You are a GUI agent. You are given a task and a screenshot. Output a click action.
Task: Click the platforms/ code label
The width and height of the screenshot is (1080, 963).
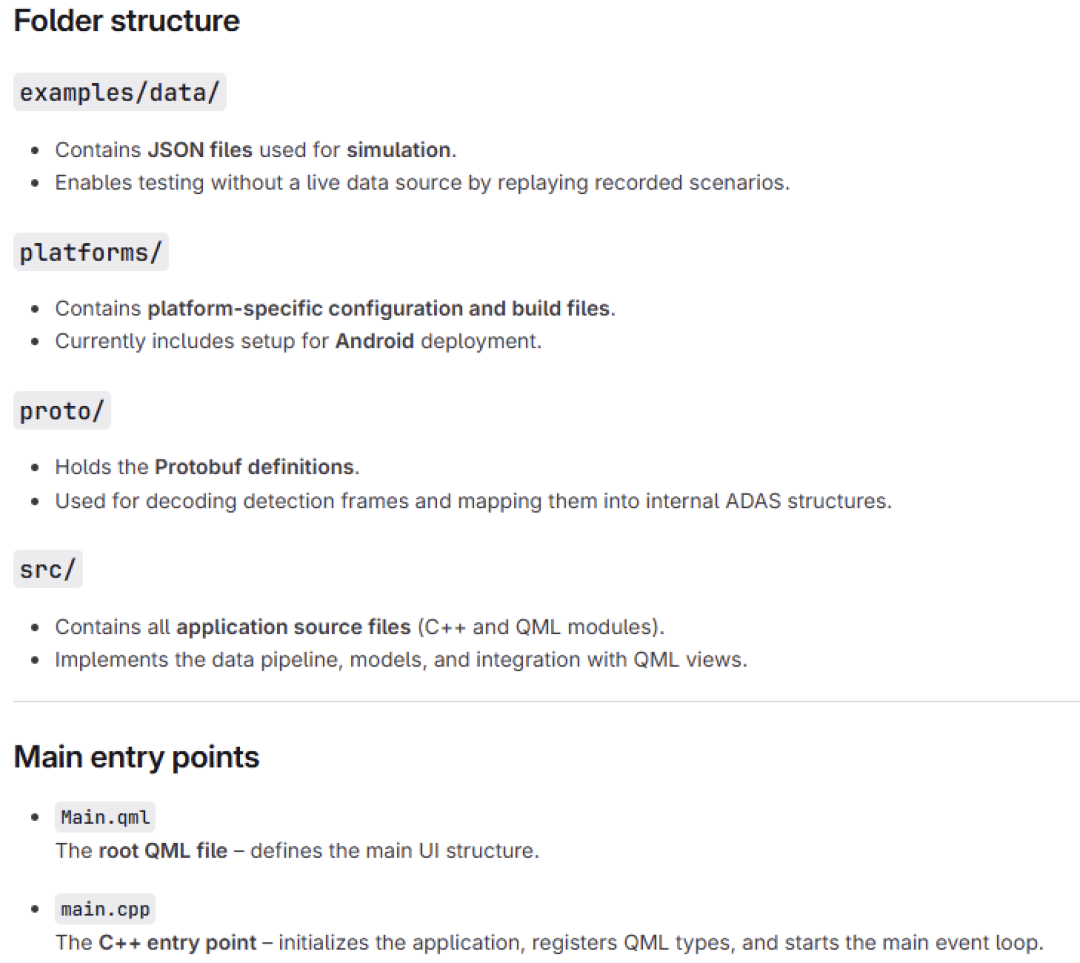tap(91, 252)
